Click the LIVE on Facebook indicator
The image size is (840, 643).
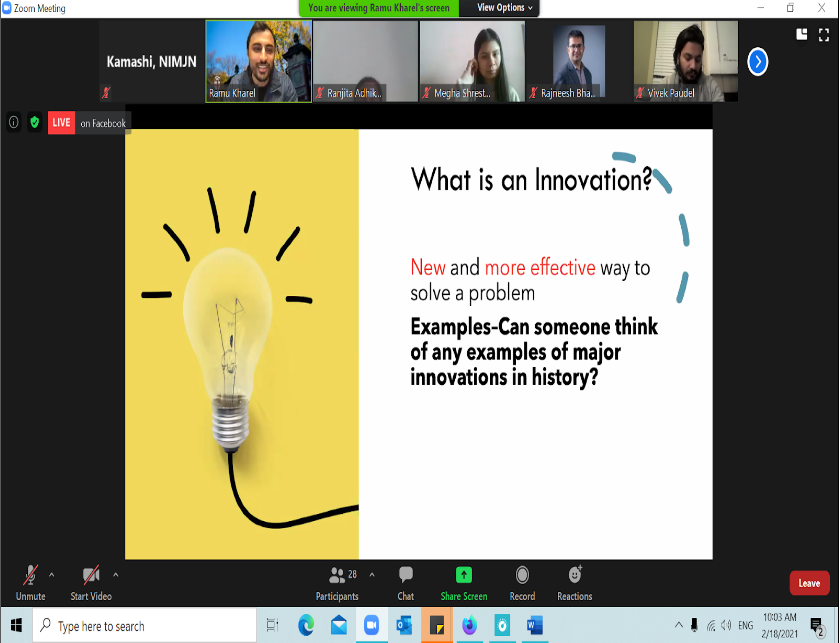(89, 123)
